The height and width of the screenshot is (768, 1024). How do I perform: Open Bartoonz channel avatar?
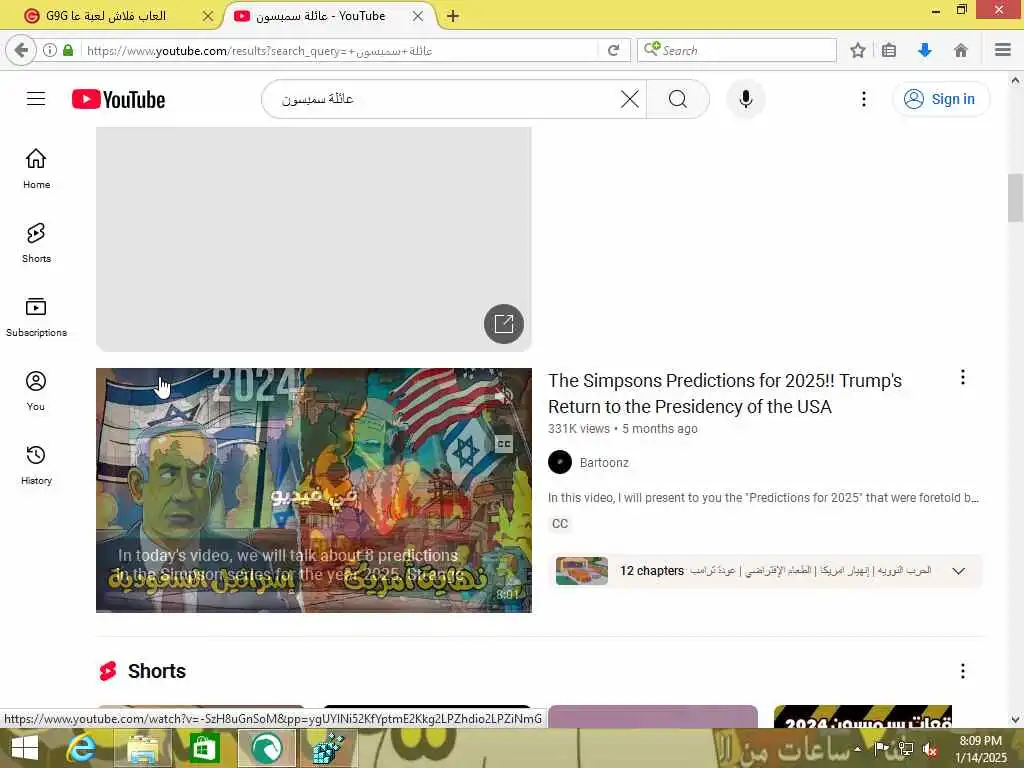(x=560, y=462)
